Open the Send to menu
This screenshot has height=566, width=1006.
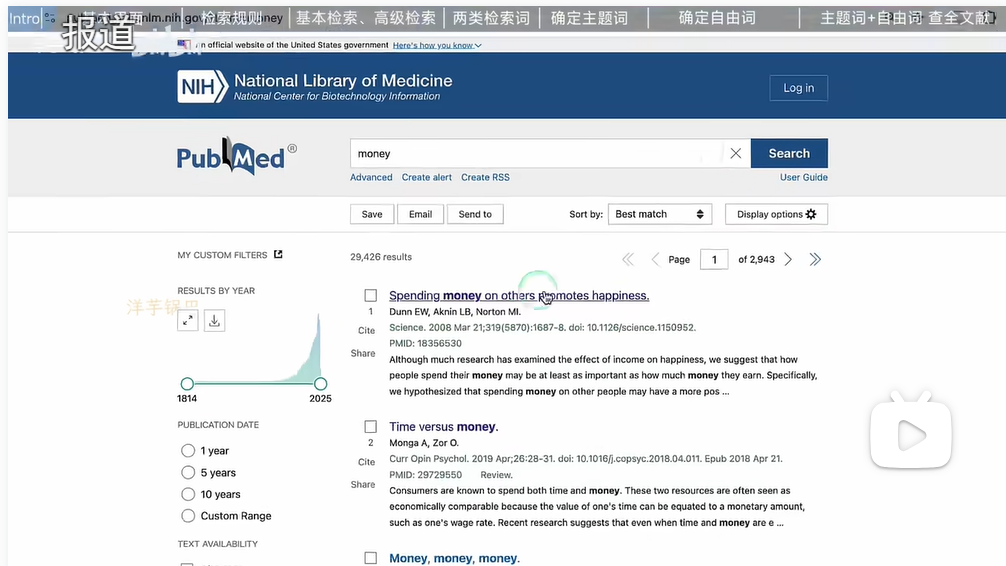pyautogui.click(x=475, y=214)
